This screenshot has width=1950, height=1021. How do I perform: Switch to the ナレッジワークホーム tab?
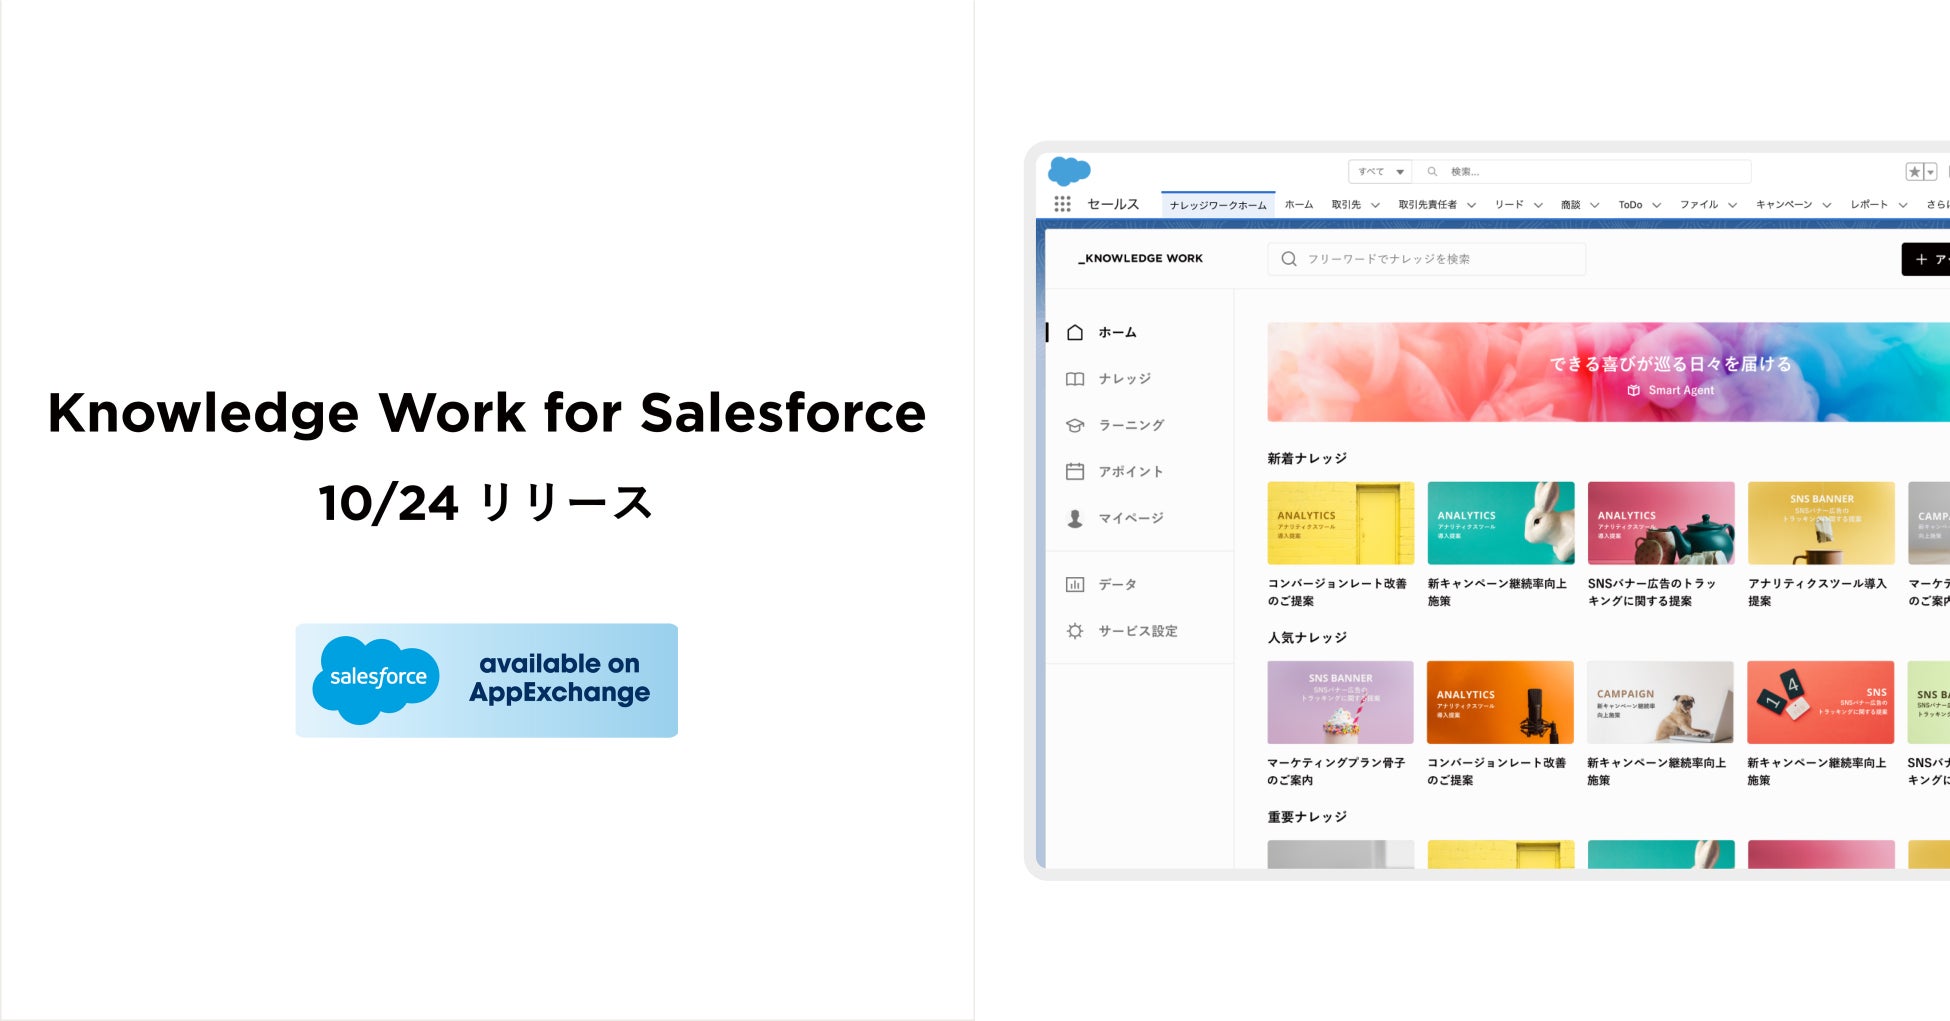coord(1218,205)
